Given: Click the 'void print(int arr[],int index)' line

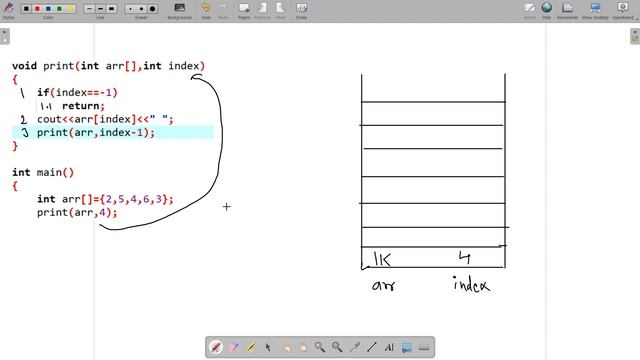Looking at the screenshot, I should (x=109, y=66).
